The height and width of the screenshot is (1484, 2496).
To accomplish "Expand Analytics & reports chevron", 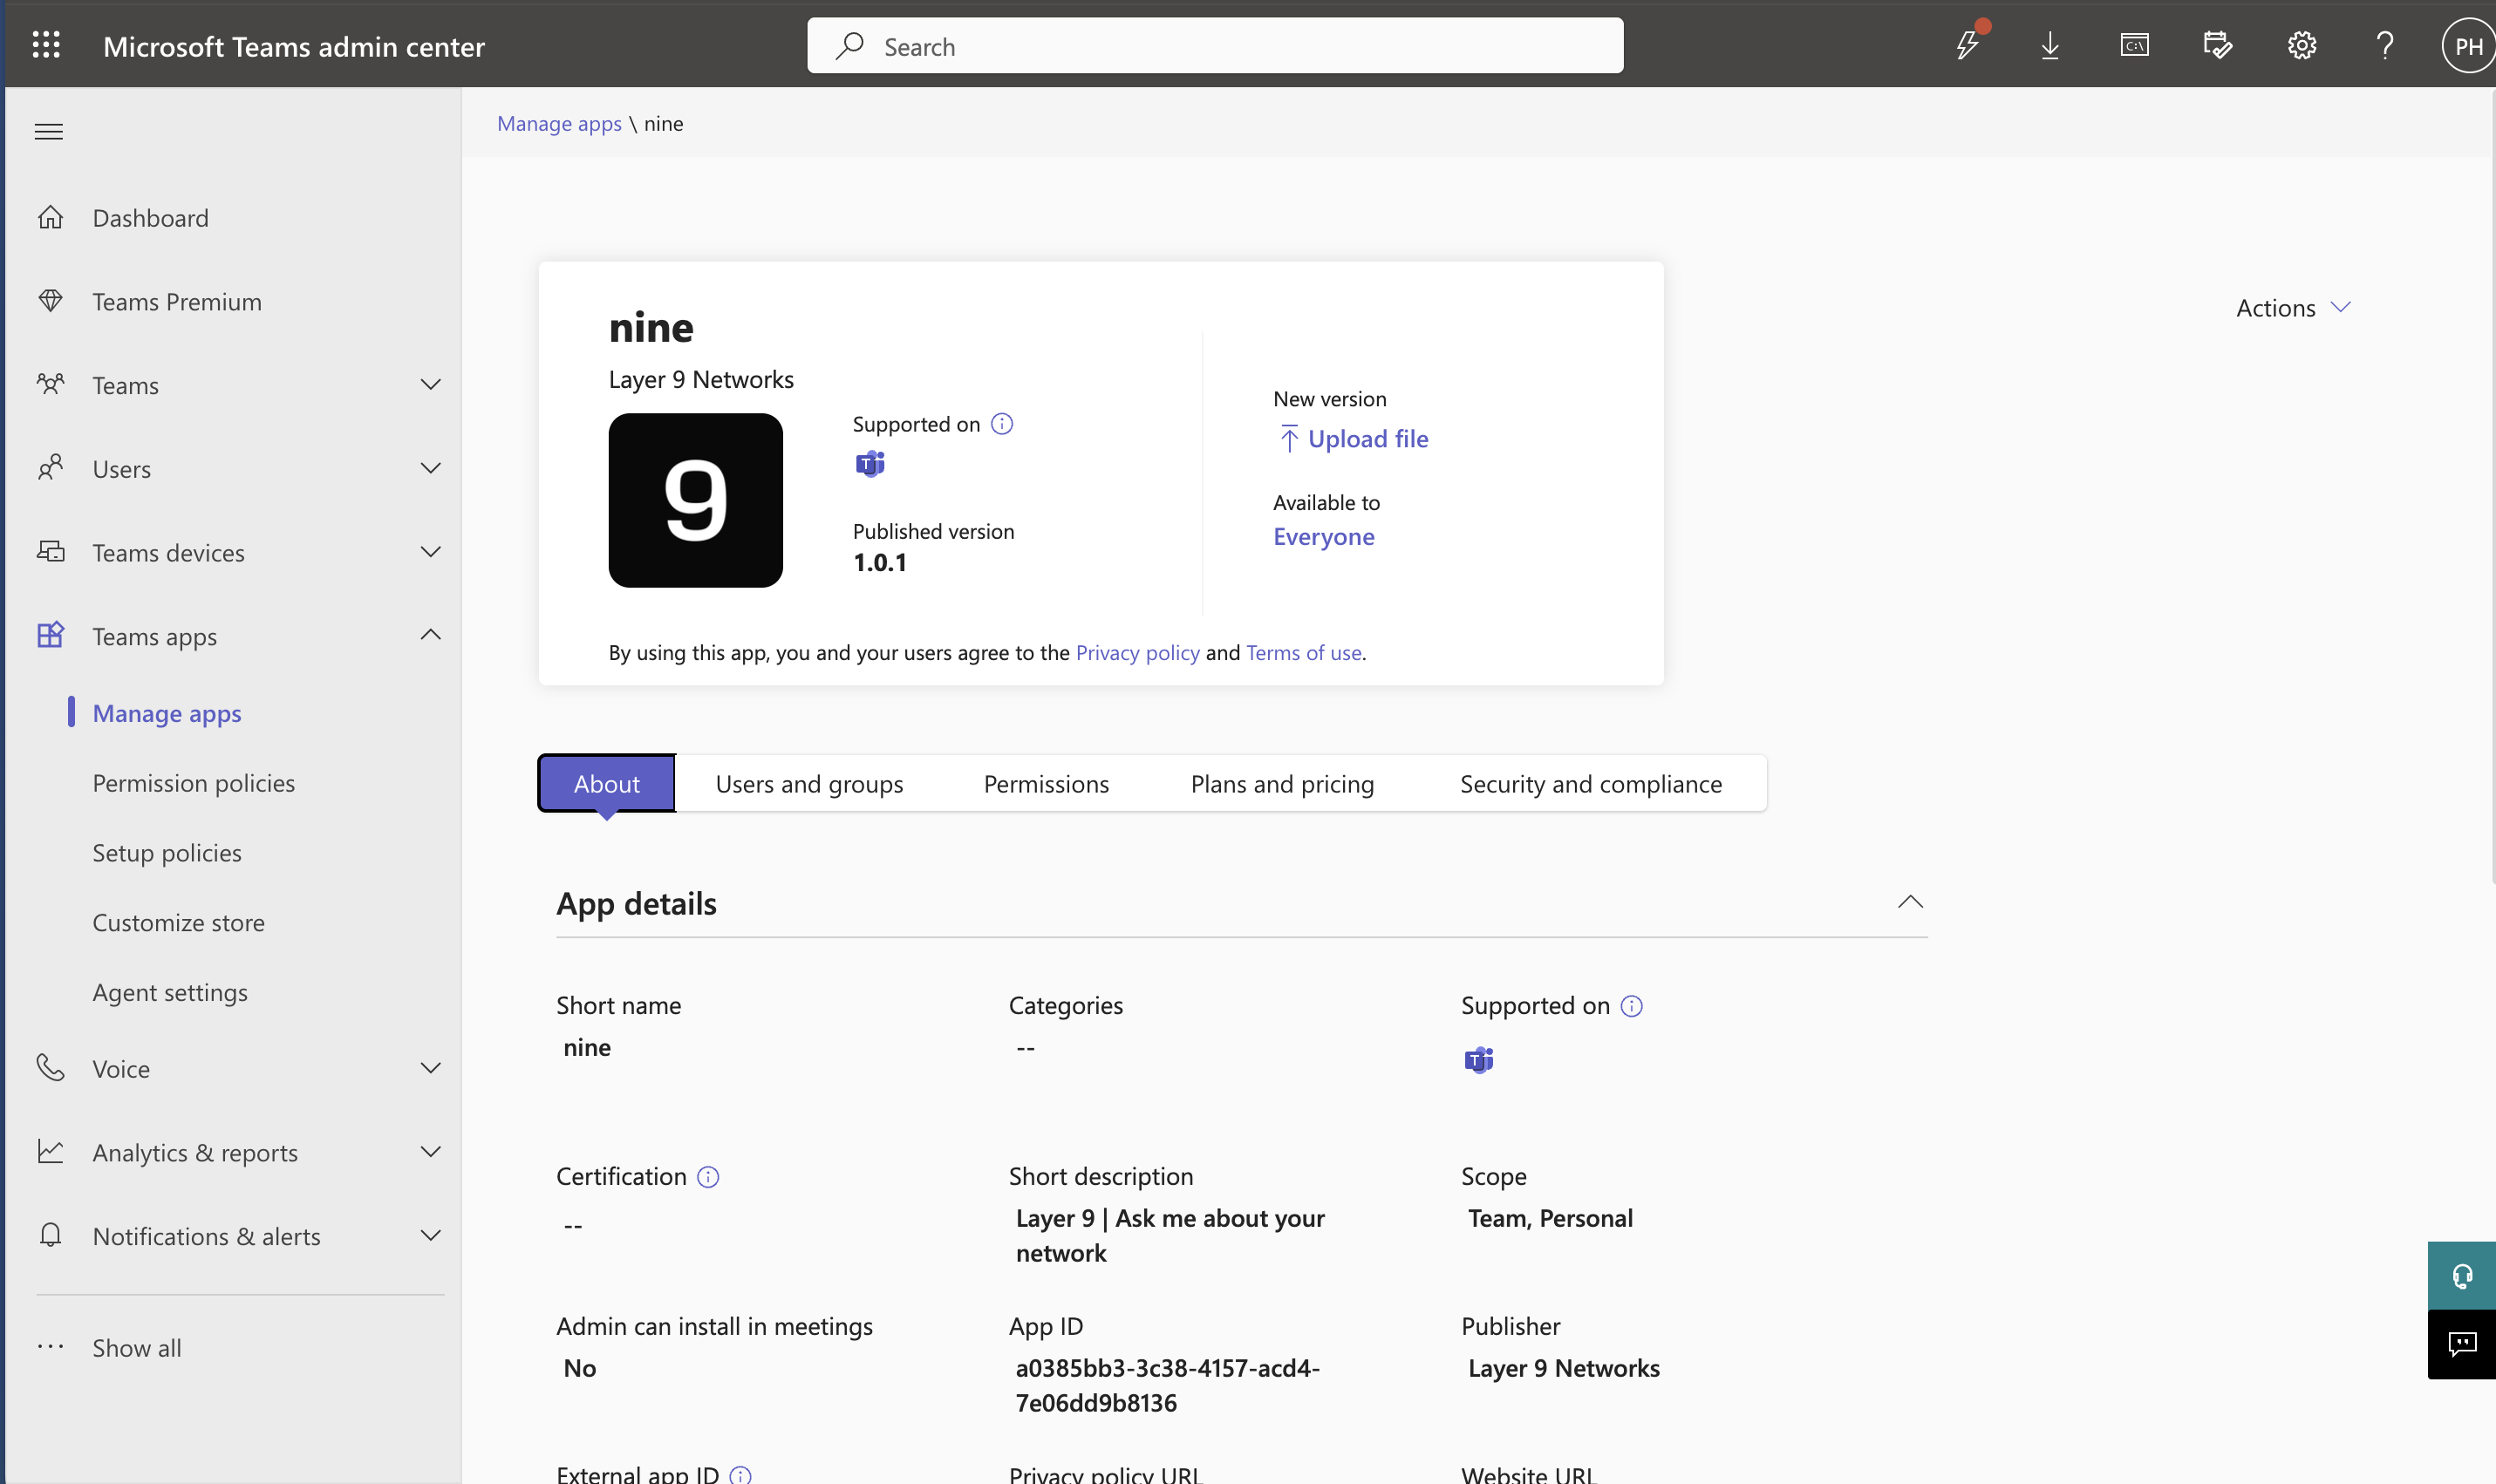I will 431,1152.
